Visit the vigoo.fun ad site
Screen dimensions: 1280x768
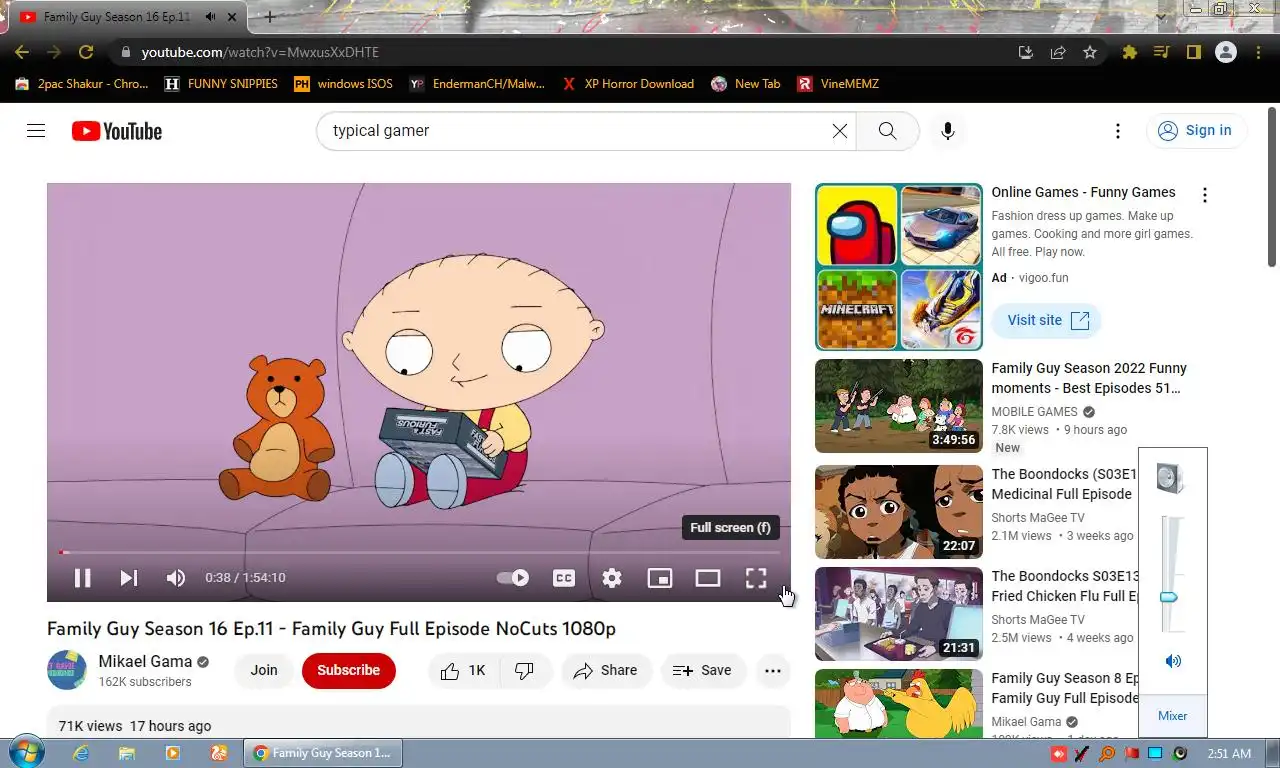pos(1047,321)
